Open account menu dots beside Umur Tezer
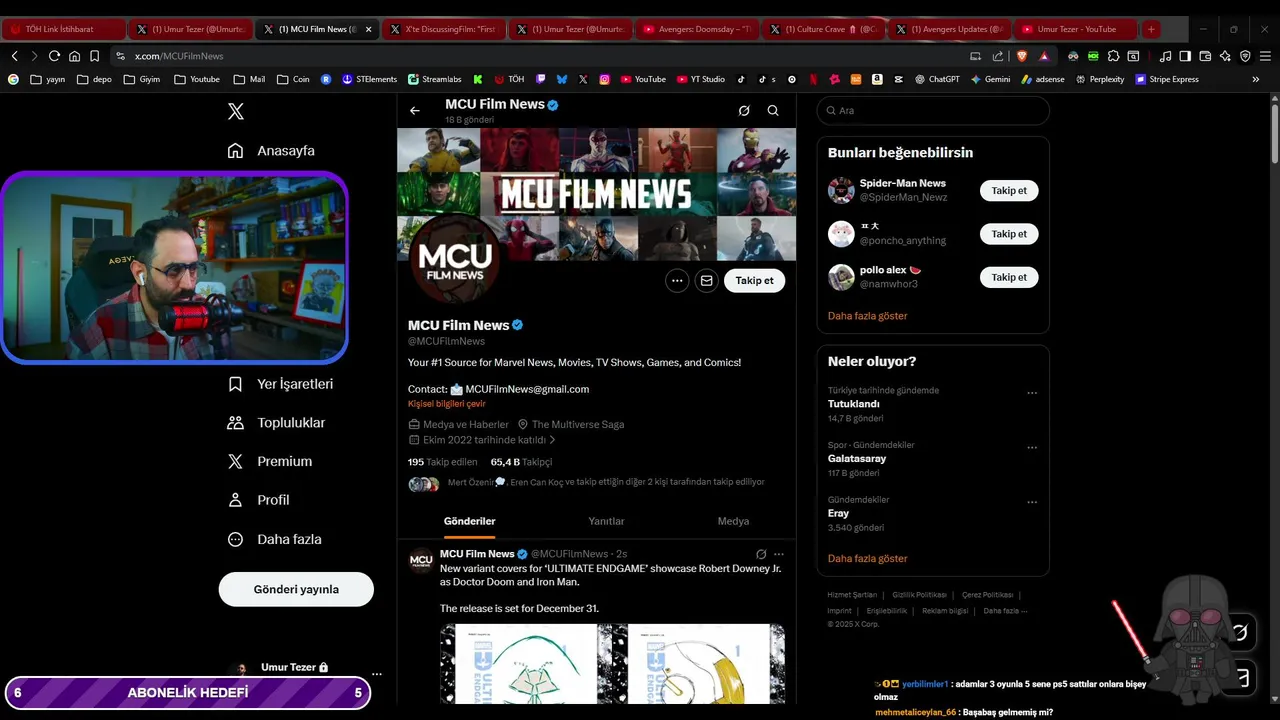This screenshot has width=1280, height=720. (x=376, y=674)
